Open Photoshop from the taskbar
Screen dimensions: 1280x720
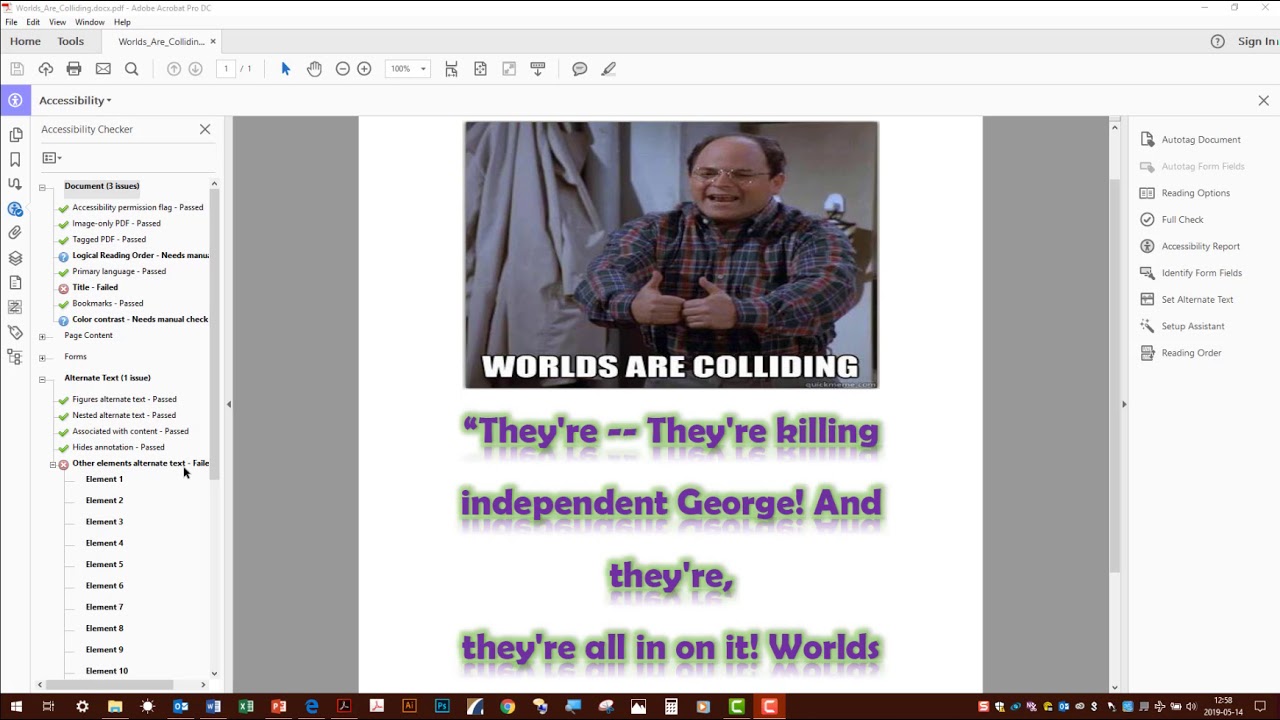click(442, 707)
